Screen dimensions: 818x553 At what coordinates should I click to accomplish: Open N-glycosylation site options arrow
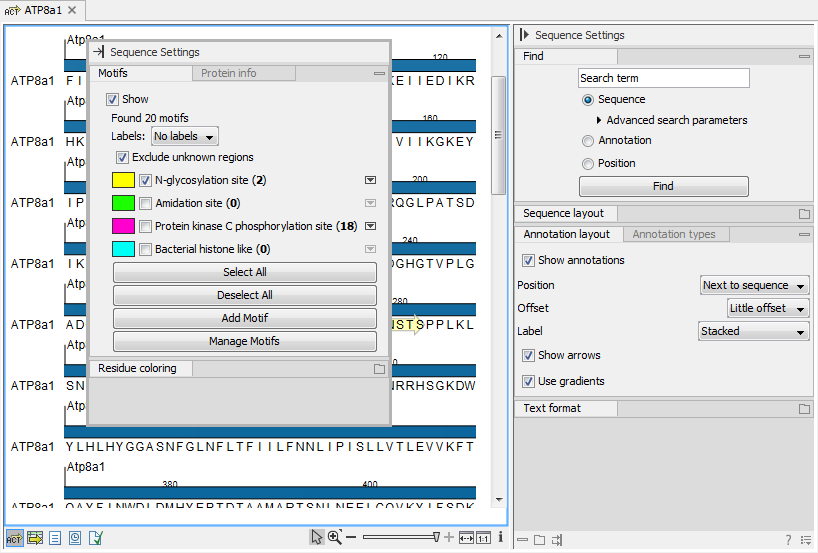point(370,180)
